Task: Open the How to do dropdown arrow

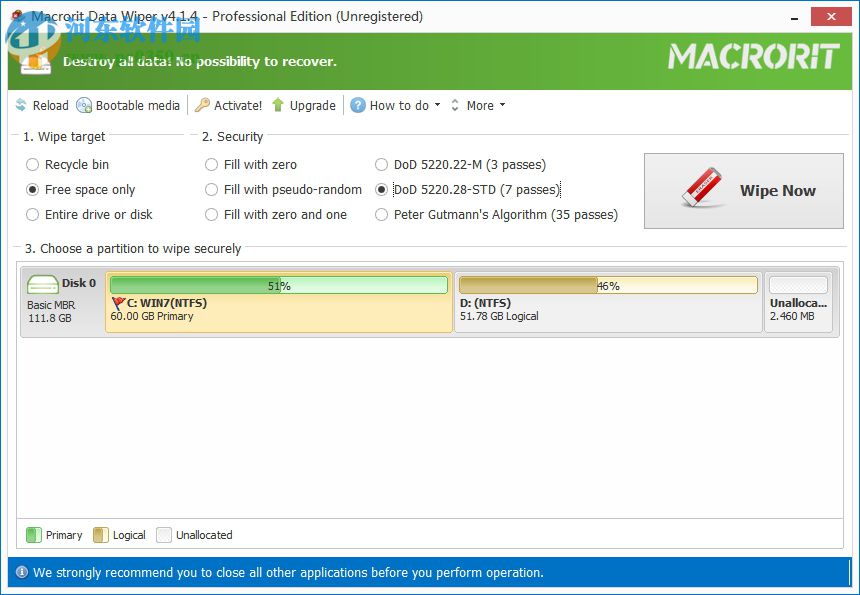Action: point(436,105)
